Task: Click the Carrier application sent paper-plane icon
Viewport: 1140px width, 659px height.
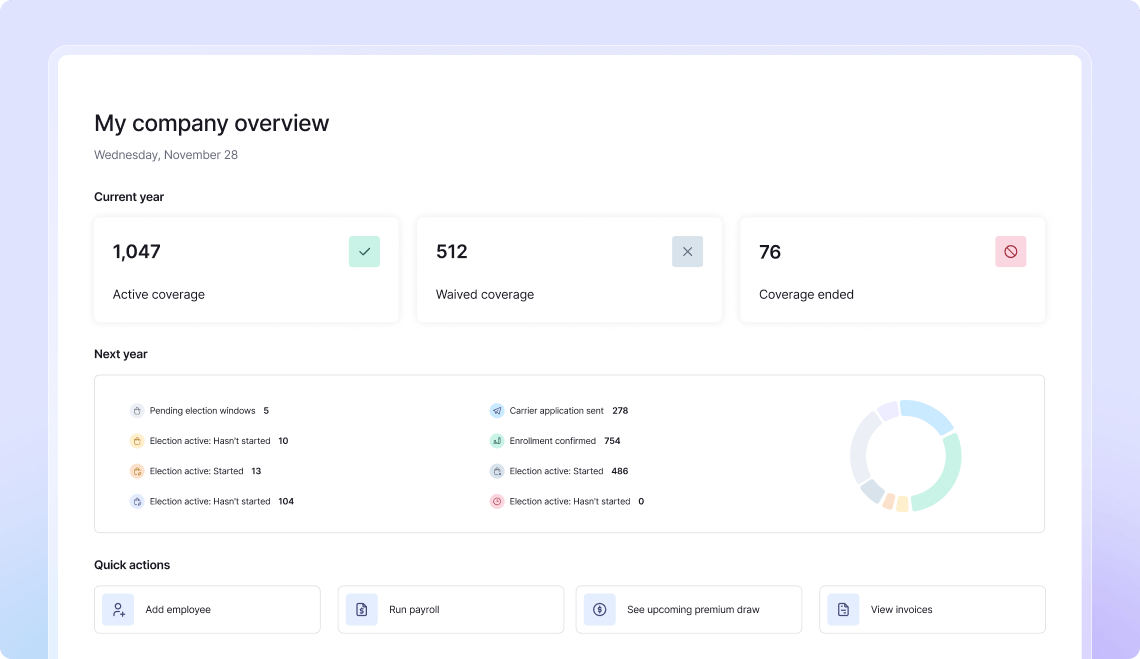Action: coord(497,411)
